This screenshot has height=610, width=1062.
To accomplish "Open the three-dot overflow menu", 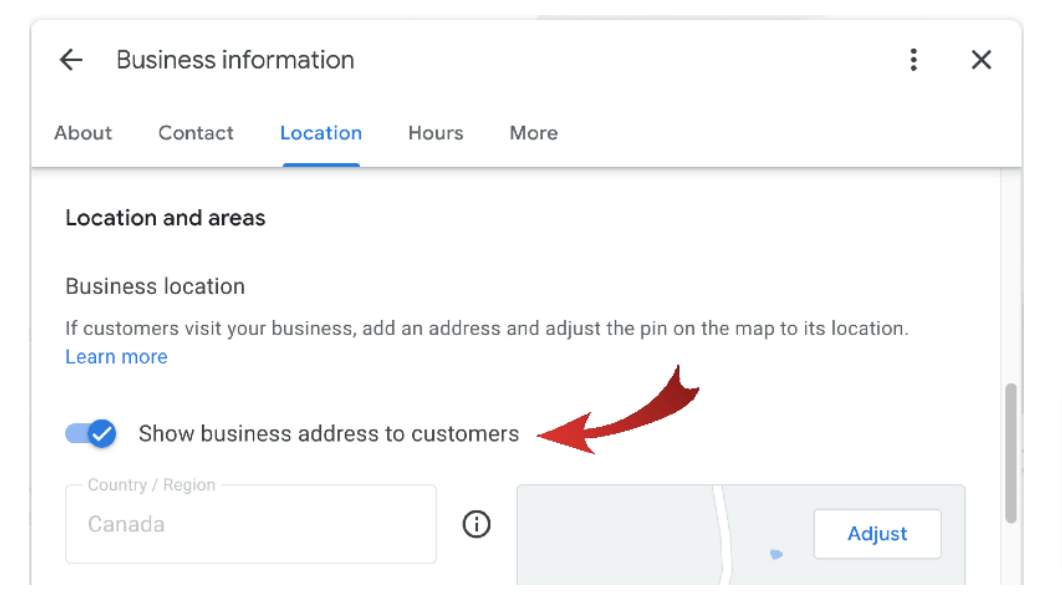I will point(913,60).
